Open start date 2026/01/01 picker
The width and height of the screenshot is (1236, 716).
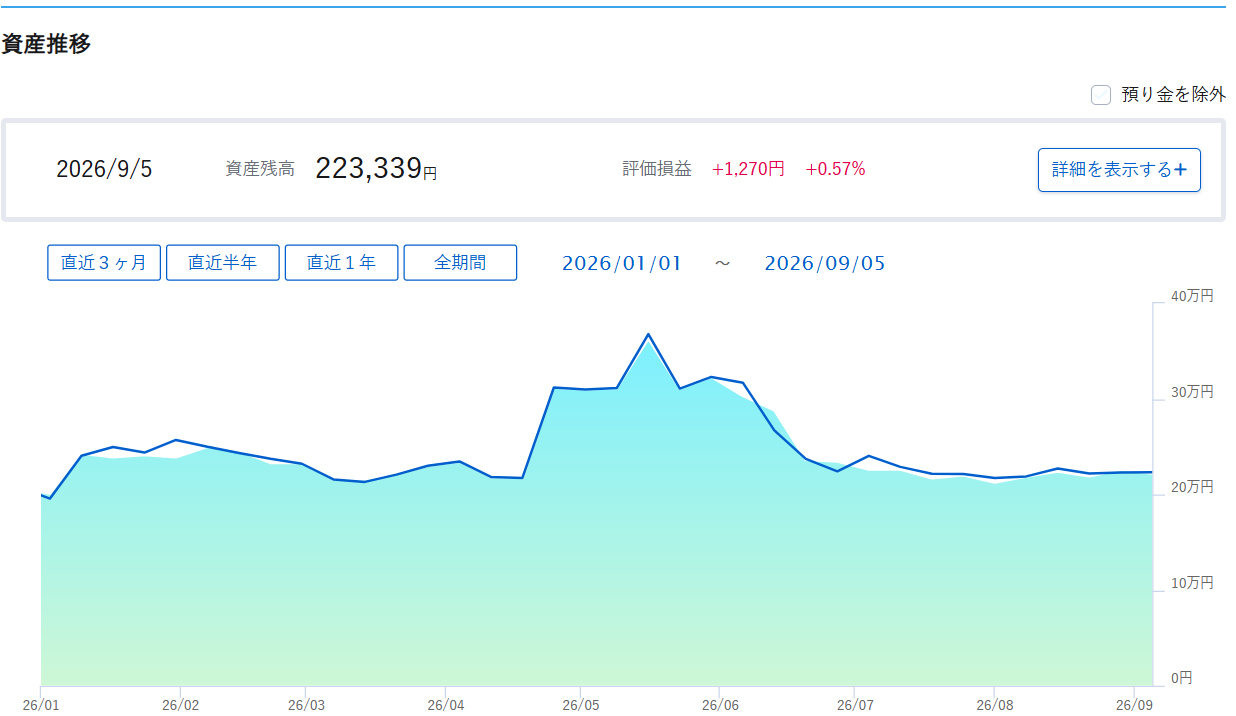(621, 264)
